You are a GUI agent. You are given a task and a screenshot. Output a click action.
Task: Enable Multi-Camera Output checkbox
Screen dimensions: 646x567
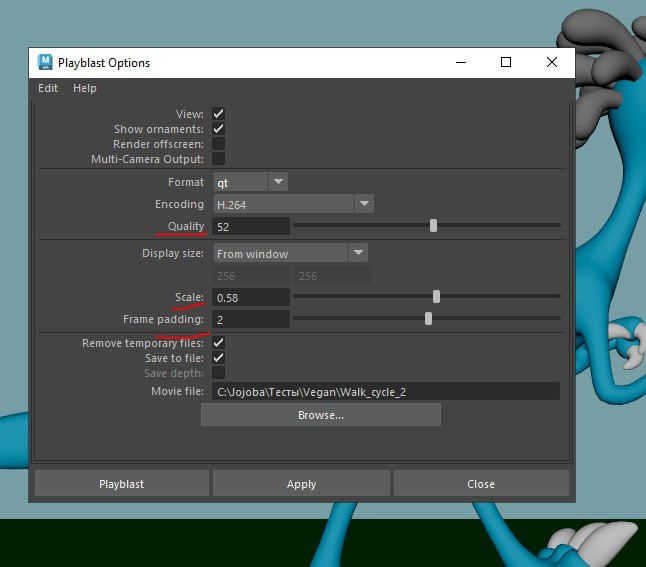(x=218, y=159)
